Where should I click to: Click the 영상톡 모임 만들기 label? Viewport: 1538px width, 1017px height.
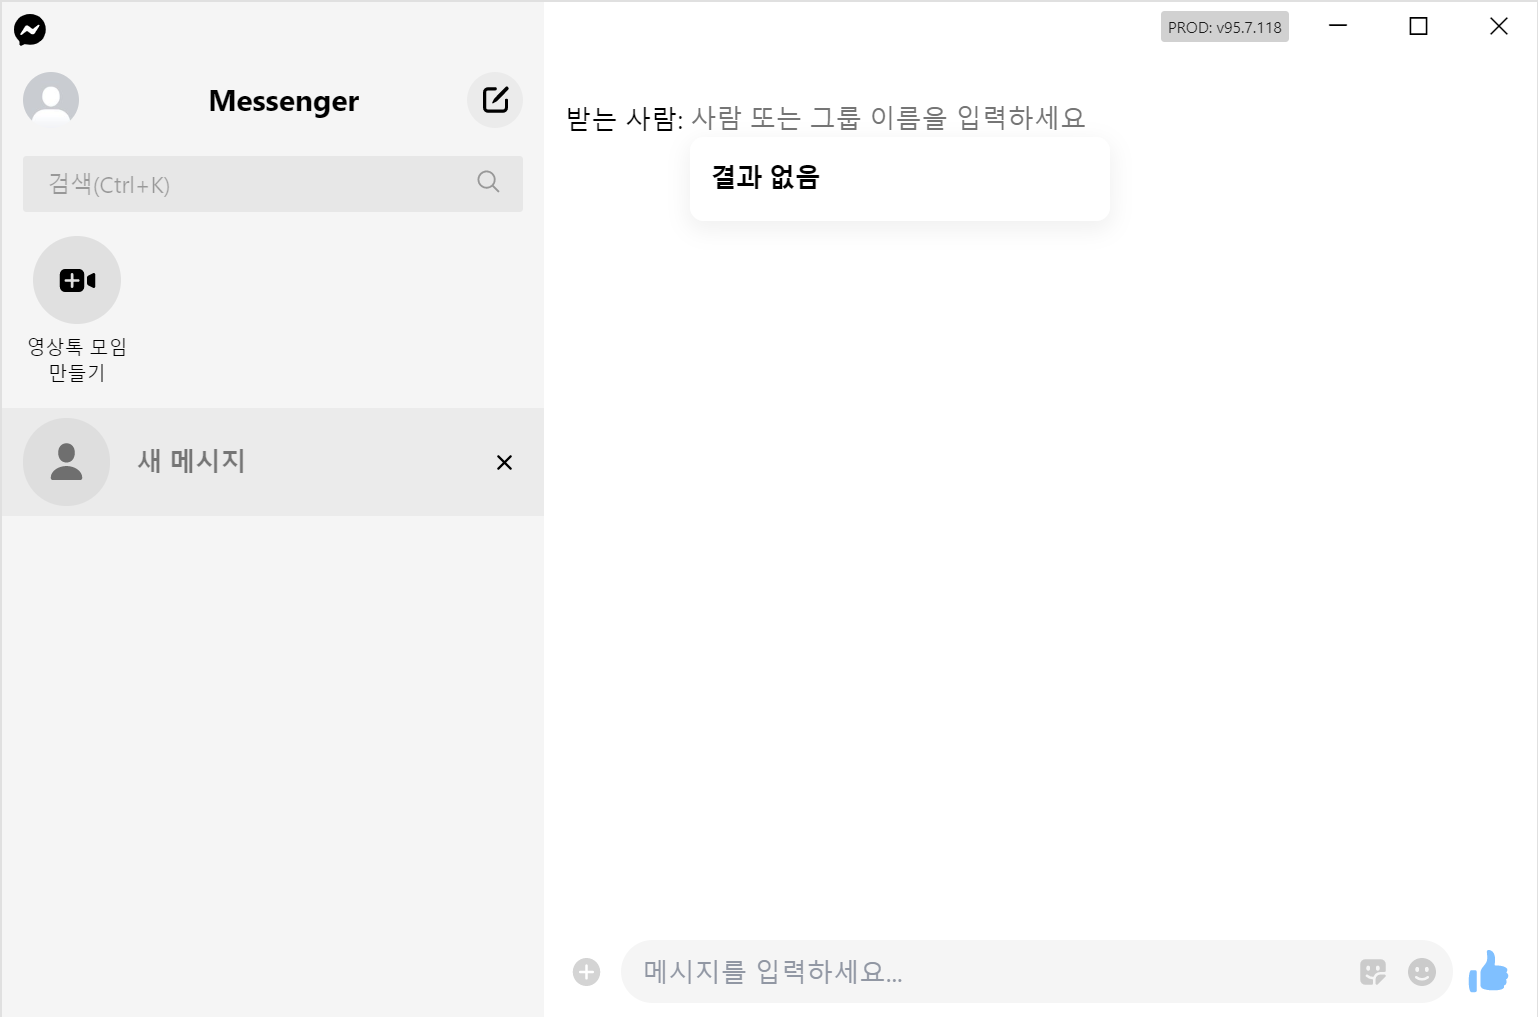point(77,360)
